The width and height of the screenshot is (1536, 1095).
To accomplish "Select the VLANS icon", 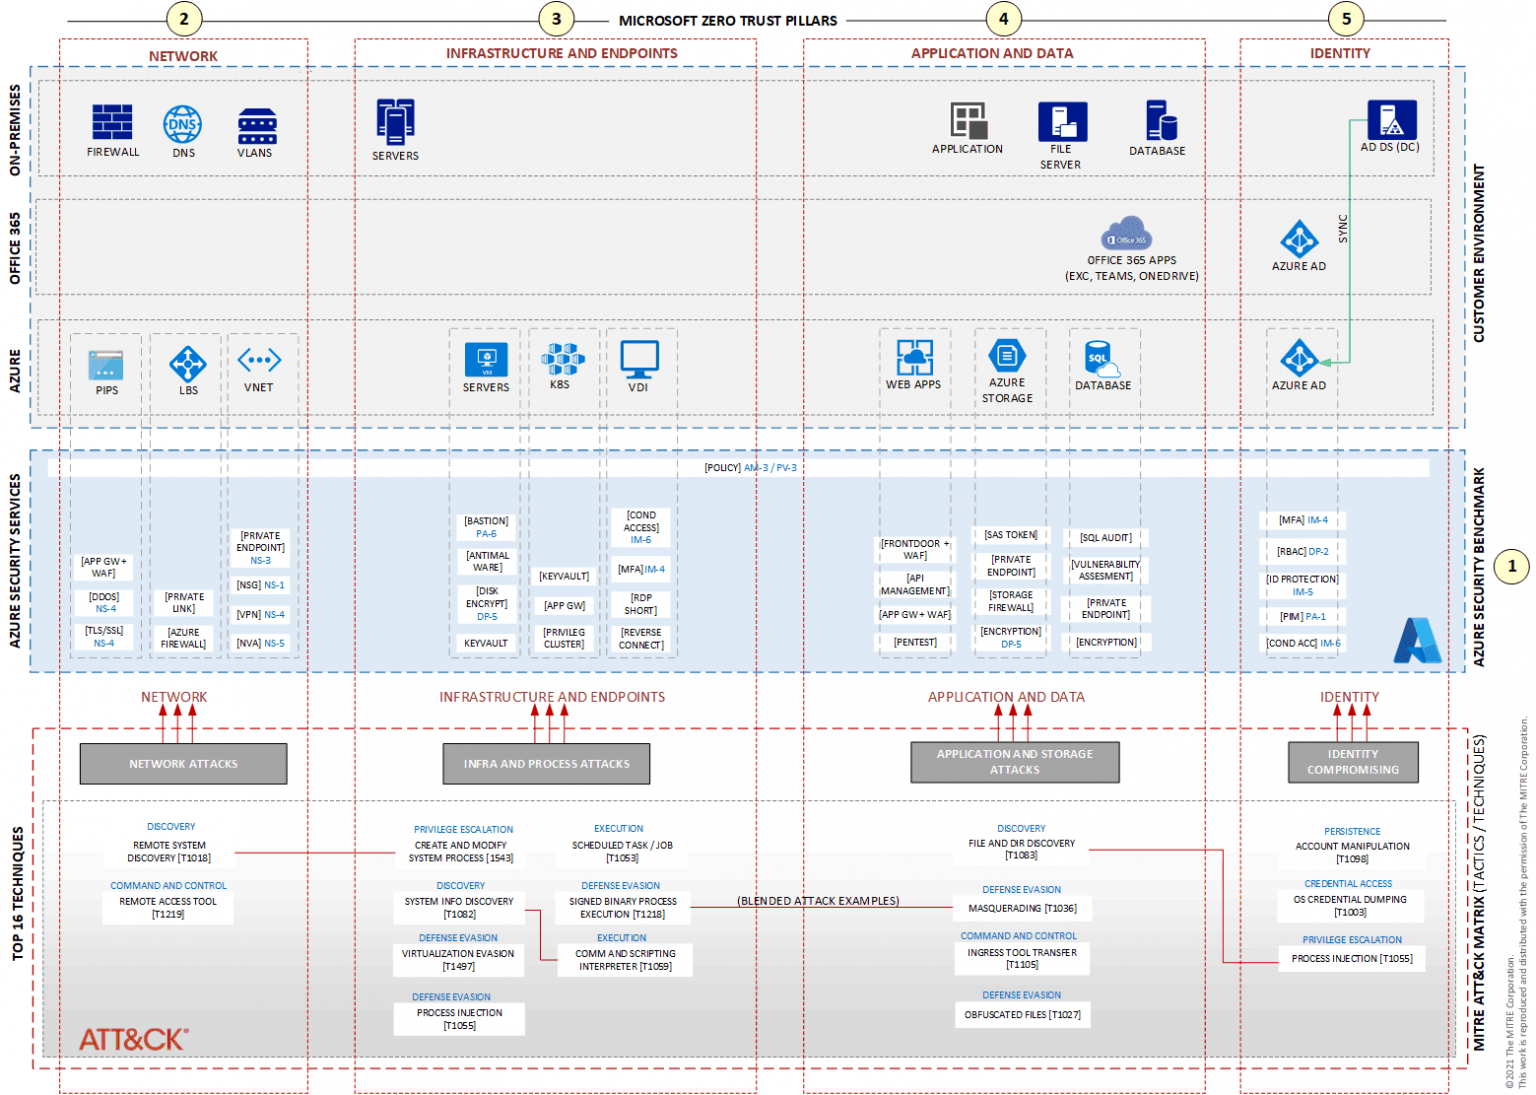I will pos(257,124).
